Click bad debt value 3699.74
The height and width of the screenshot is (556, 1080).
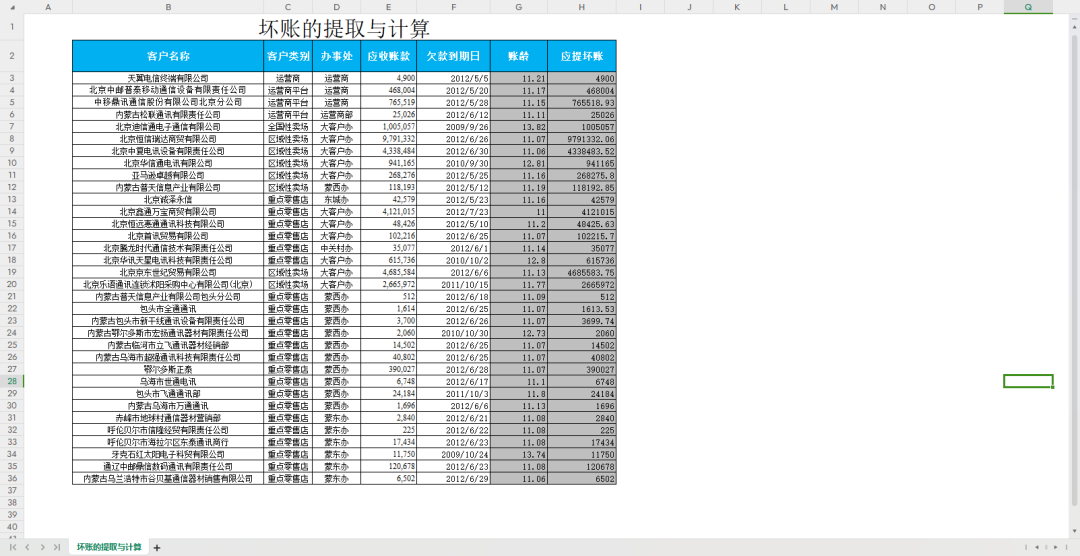click(582, 320)
